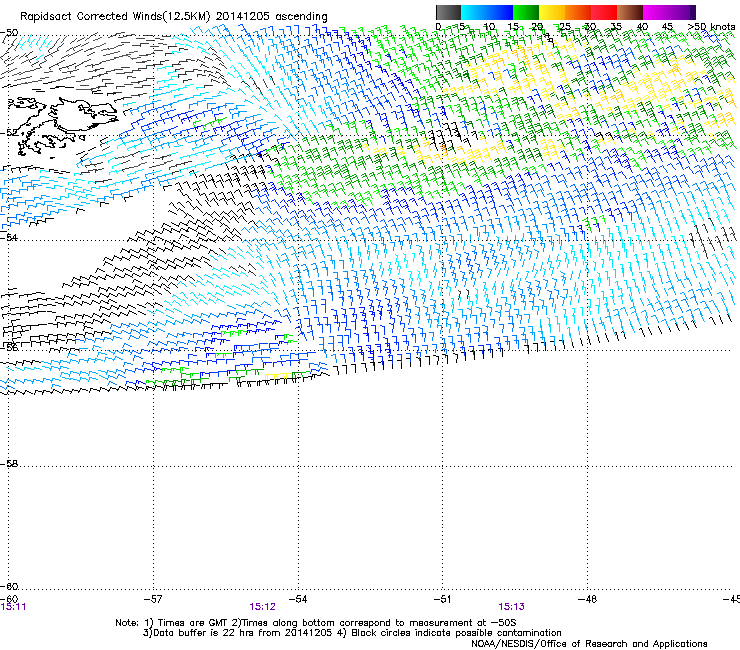
Task: Click the -54 latitude label
Action: point(9,237)
